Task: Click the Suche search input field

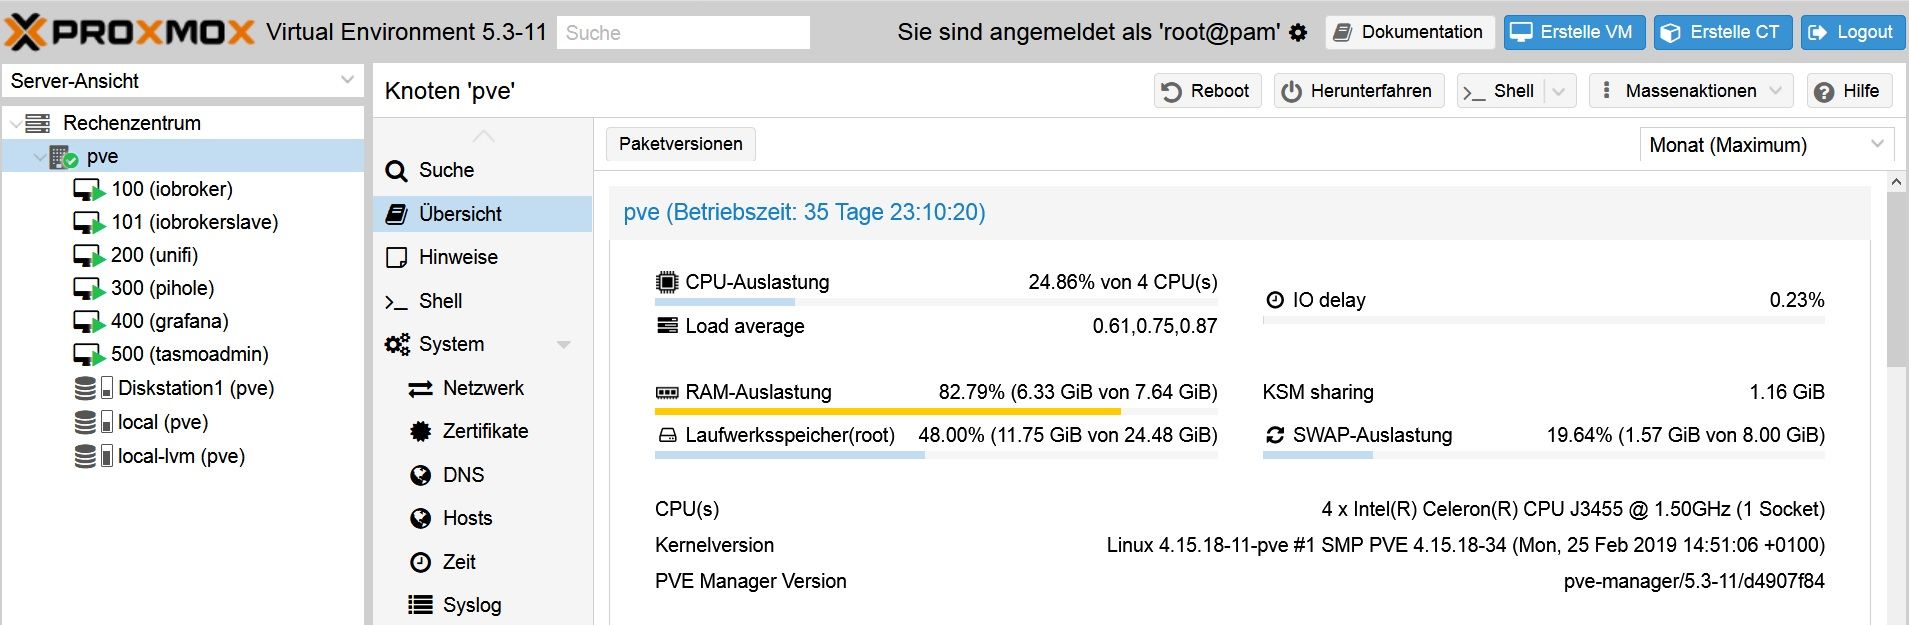Action: pos(682,33)
